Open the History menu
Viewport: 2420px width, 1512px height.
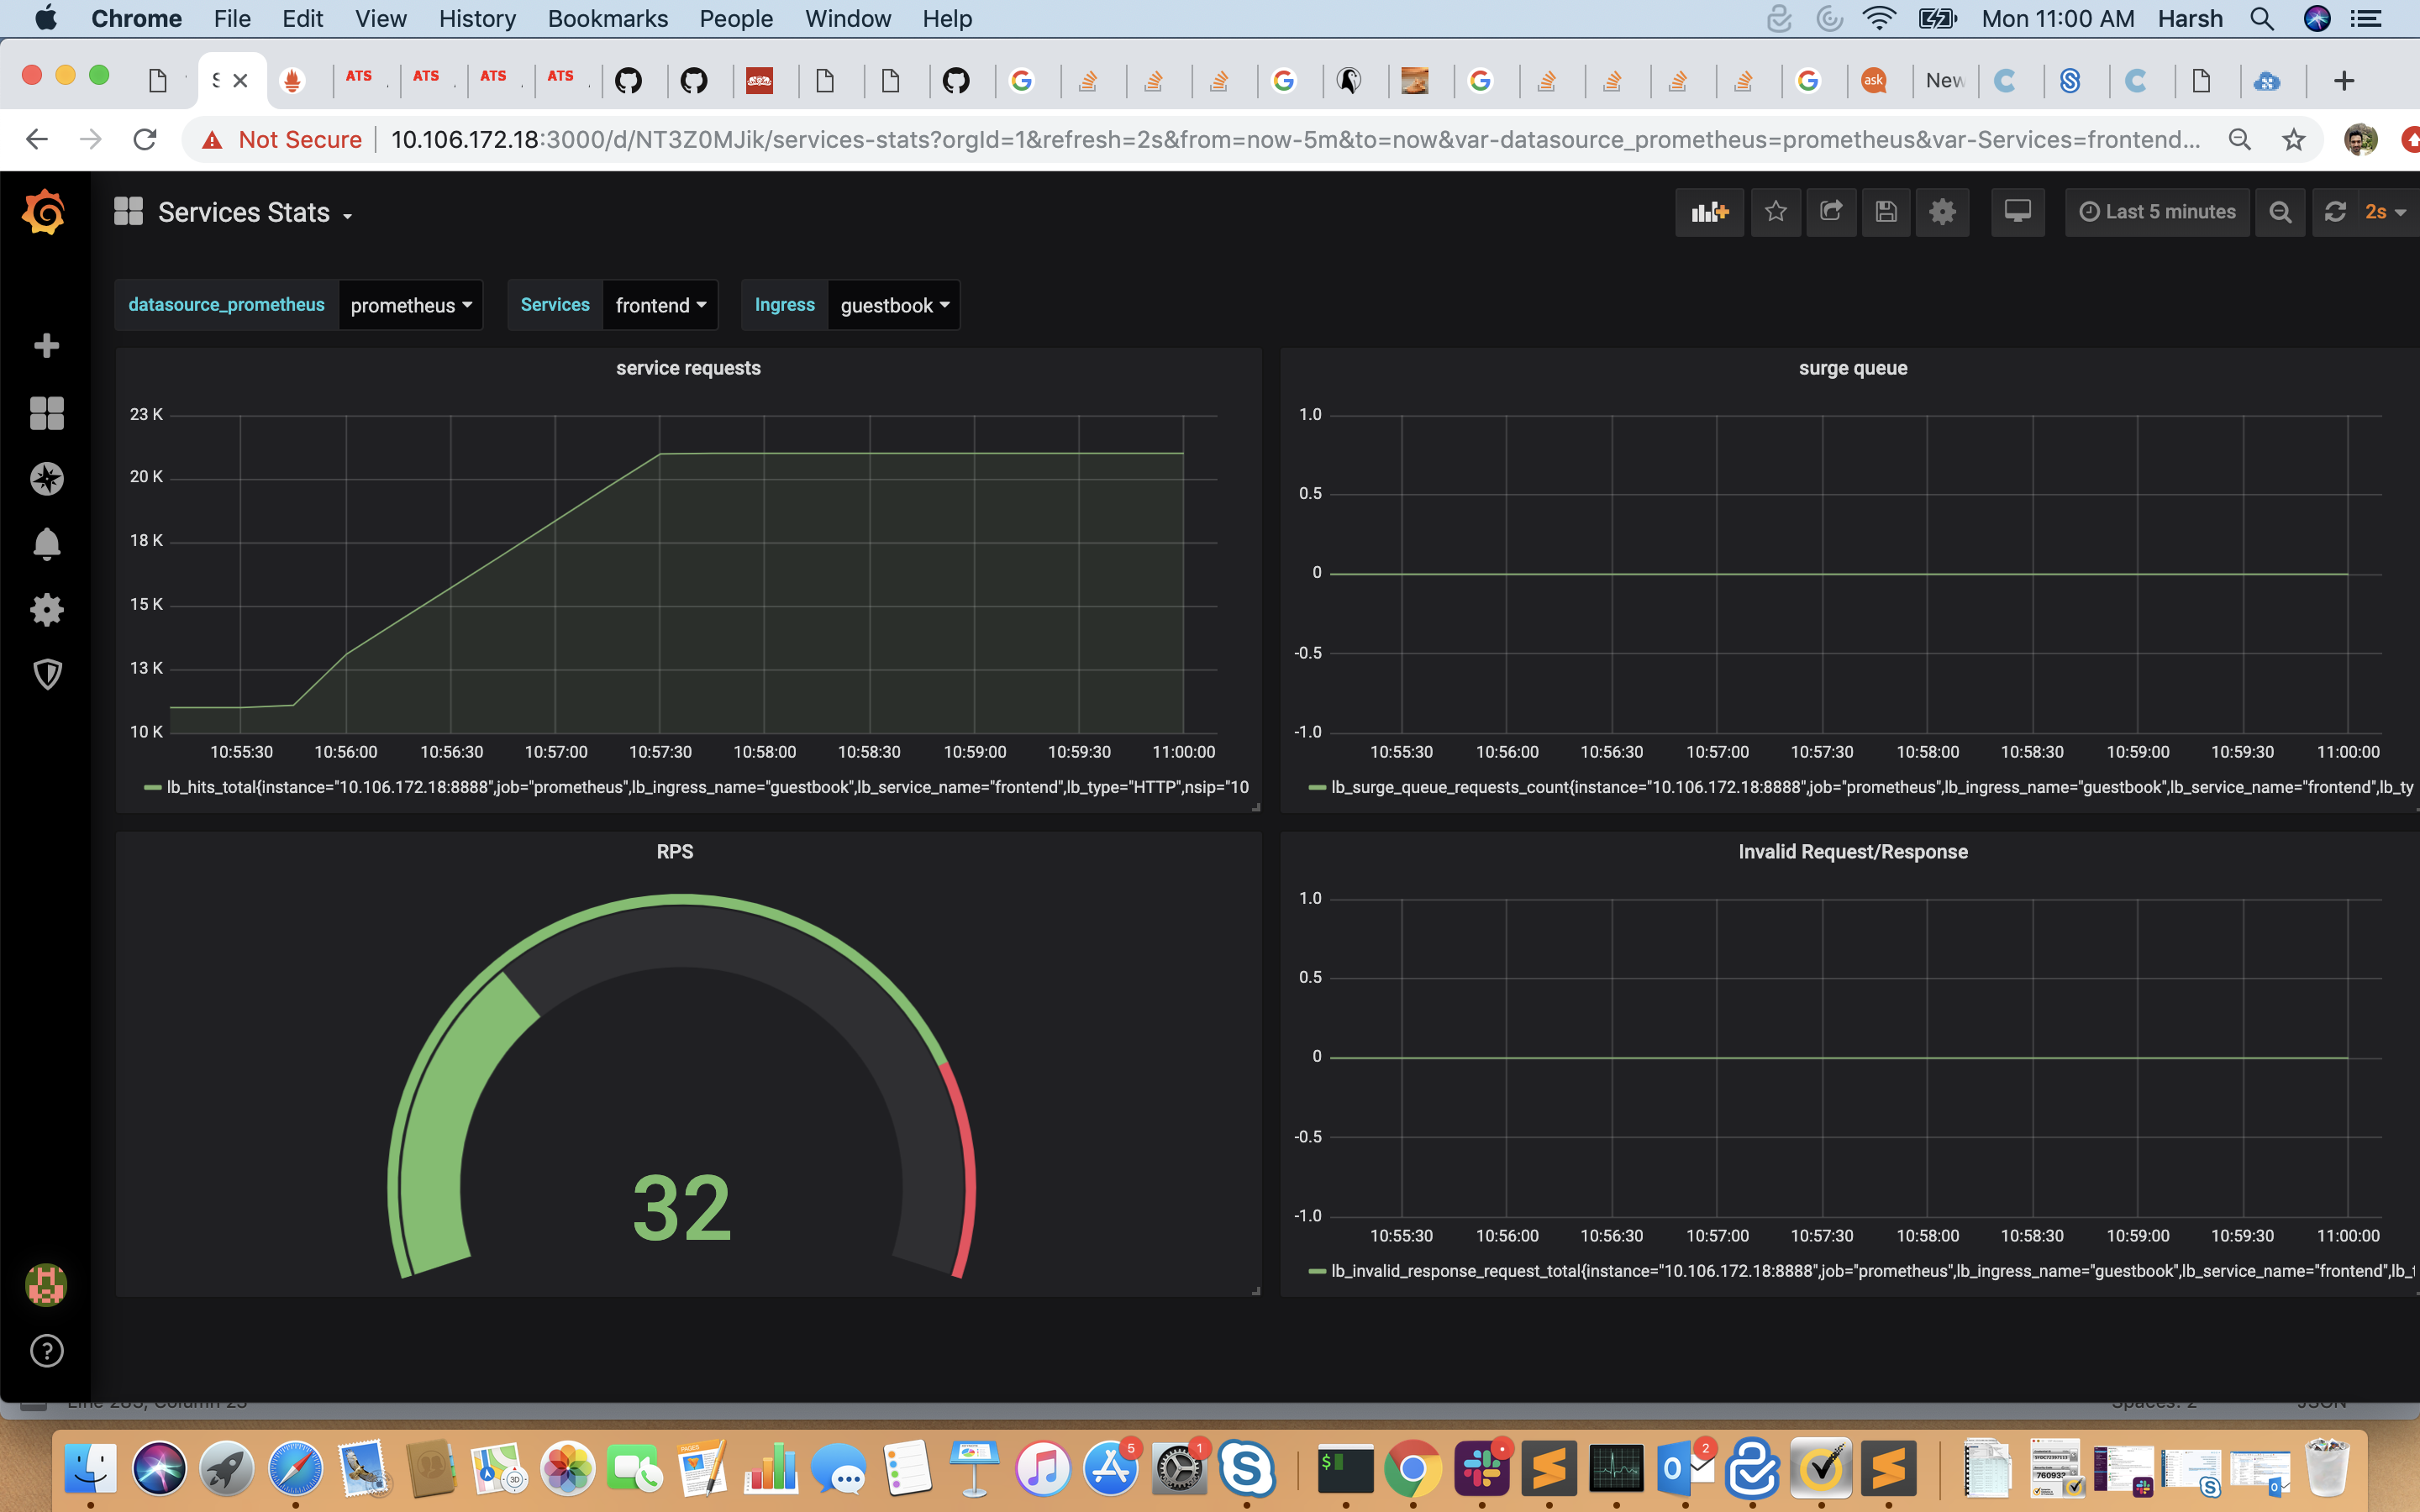(477, 19)
